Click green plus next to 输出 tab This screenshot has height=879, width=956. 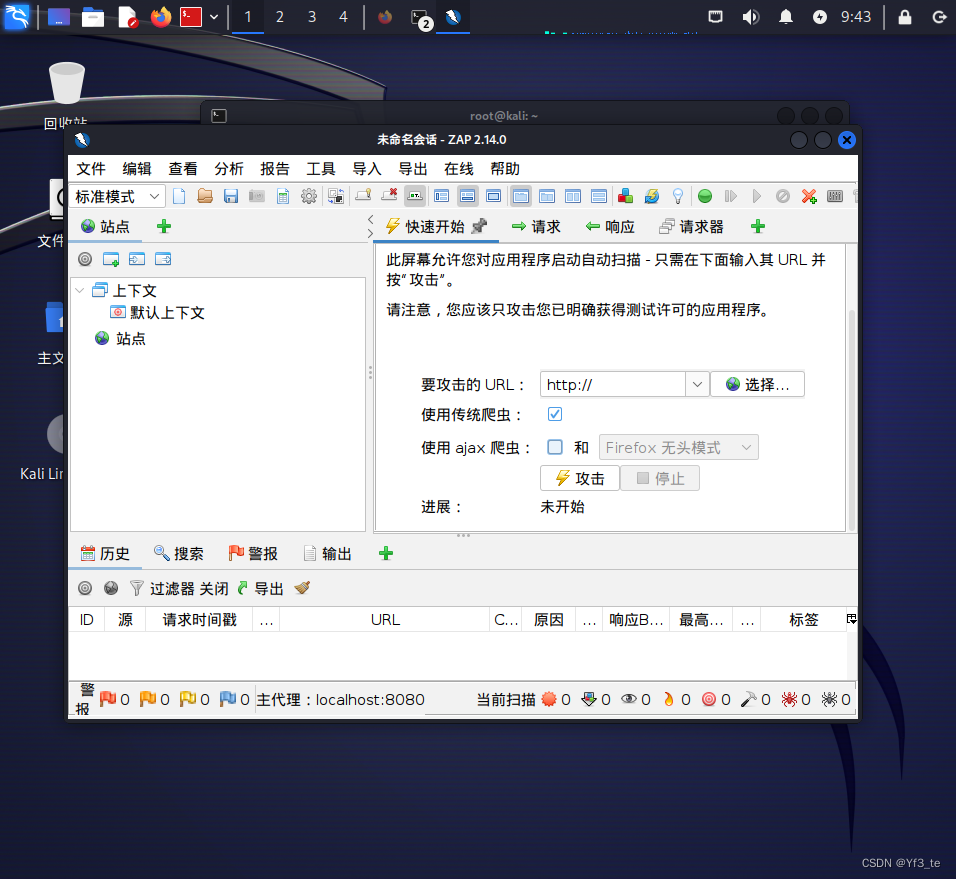click(x=386, y=553)
